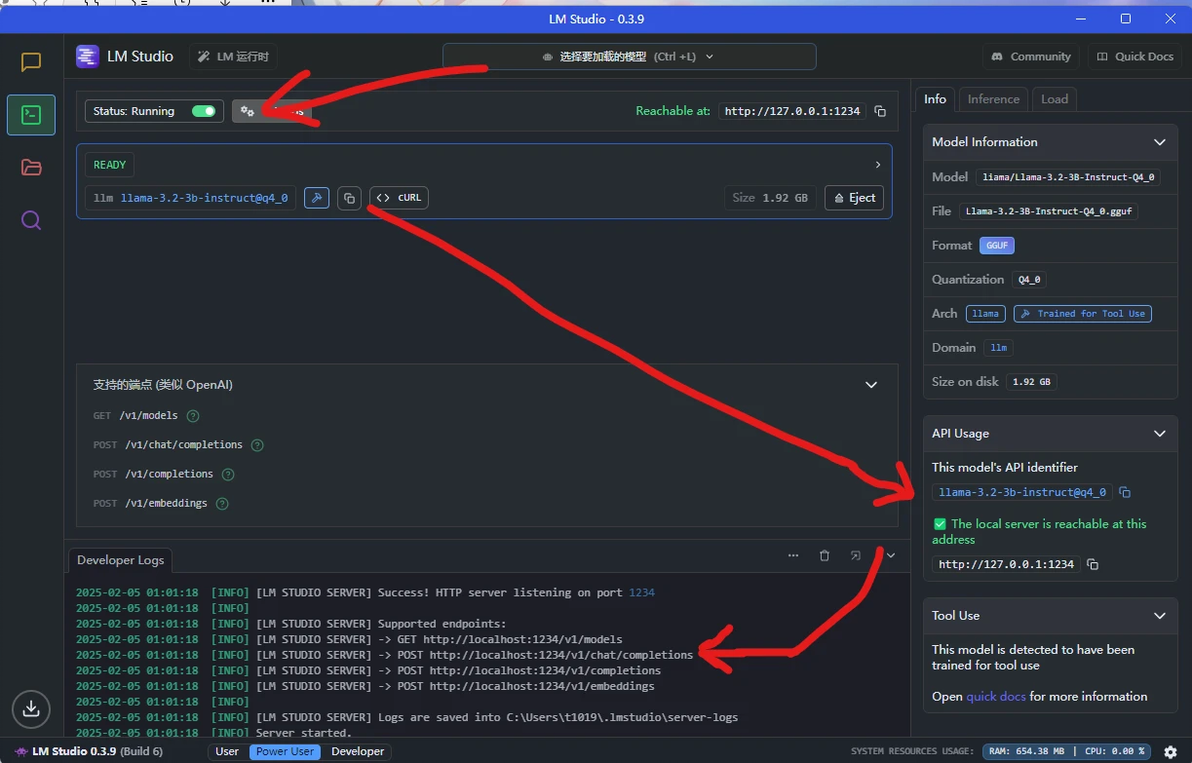The width and height of the screenshot is (1192, 763).
Task: Open the Developer terminal section in sidebar
Action: click(31, 115)
